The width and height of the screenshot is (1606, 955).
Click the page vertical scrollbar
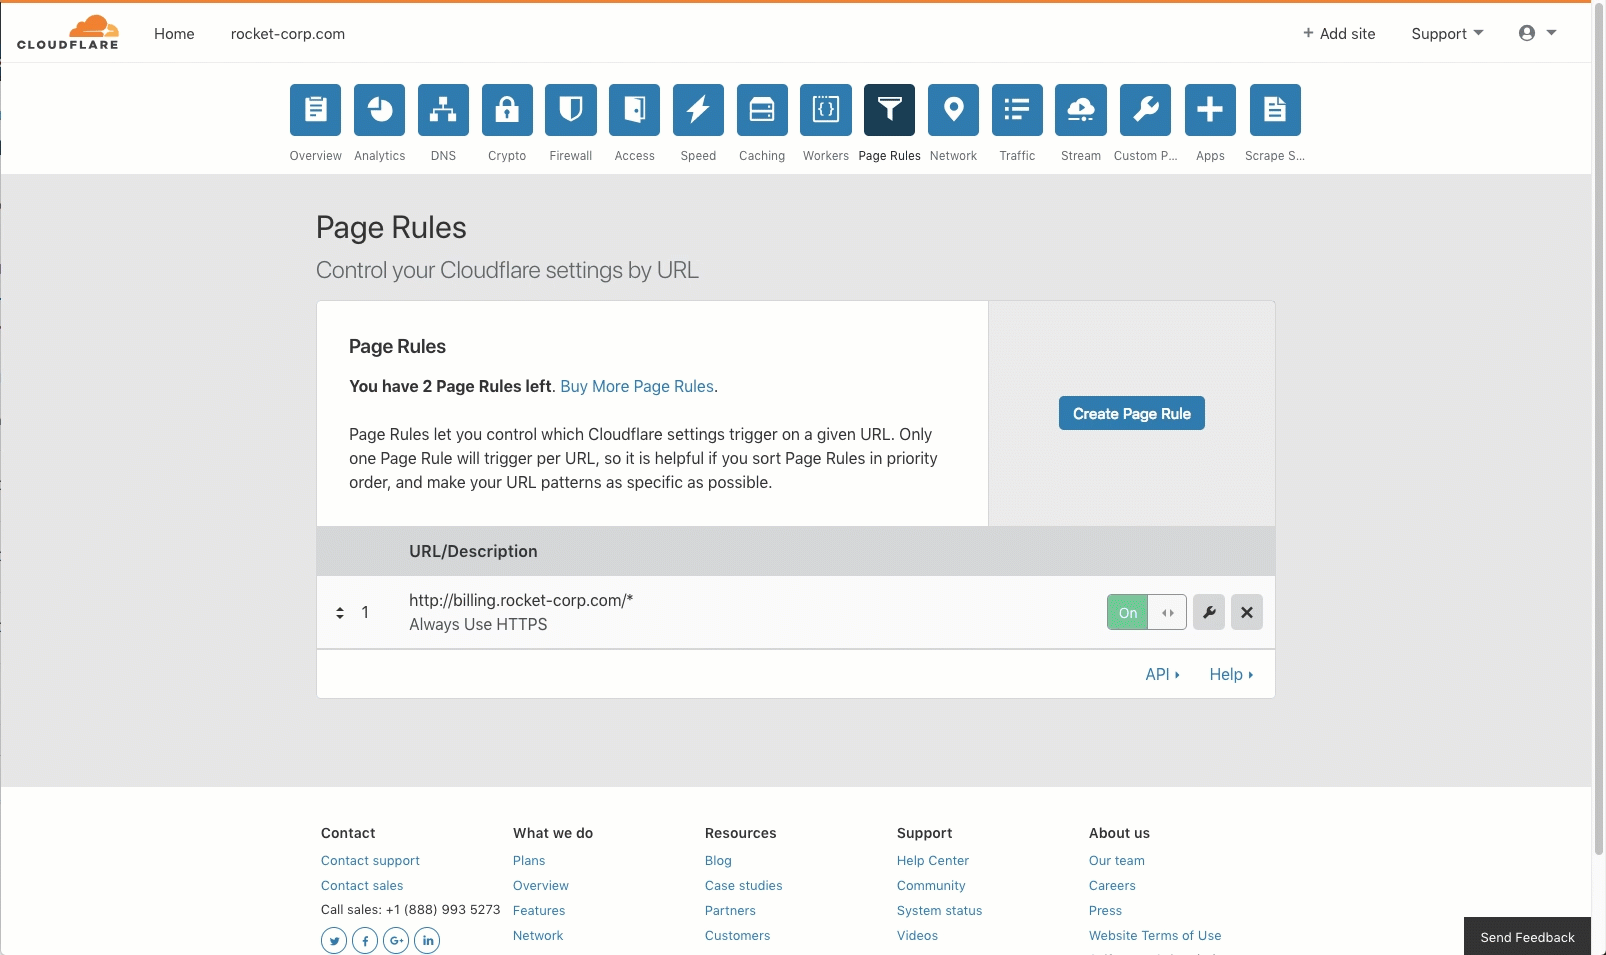point(1598,430)
